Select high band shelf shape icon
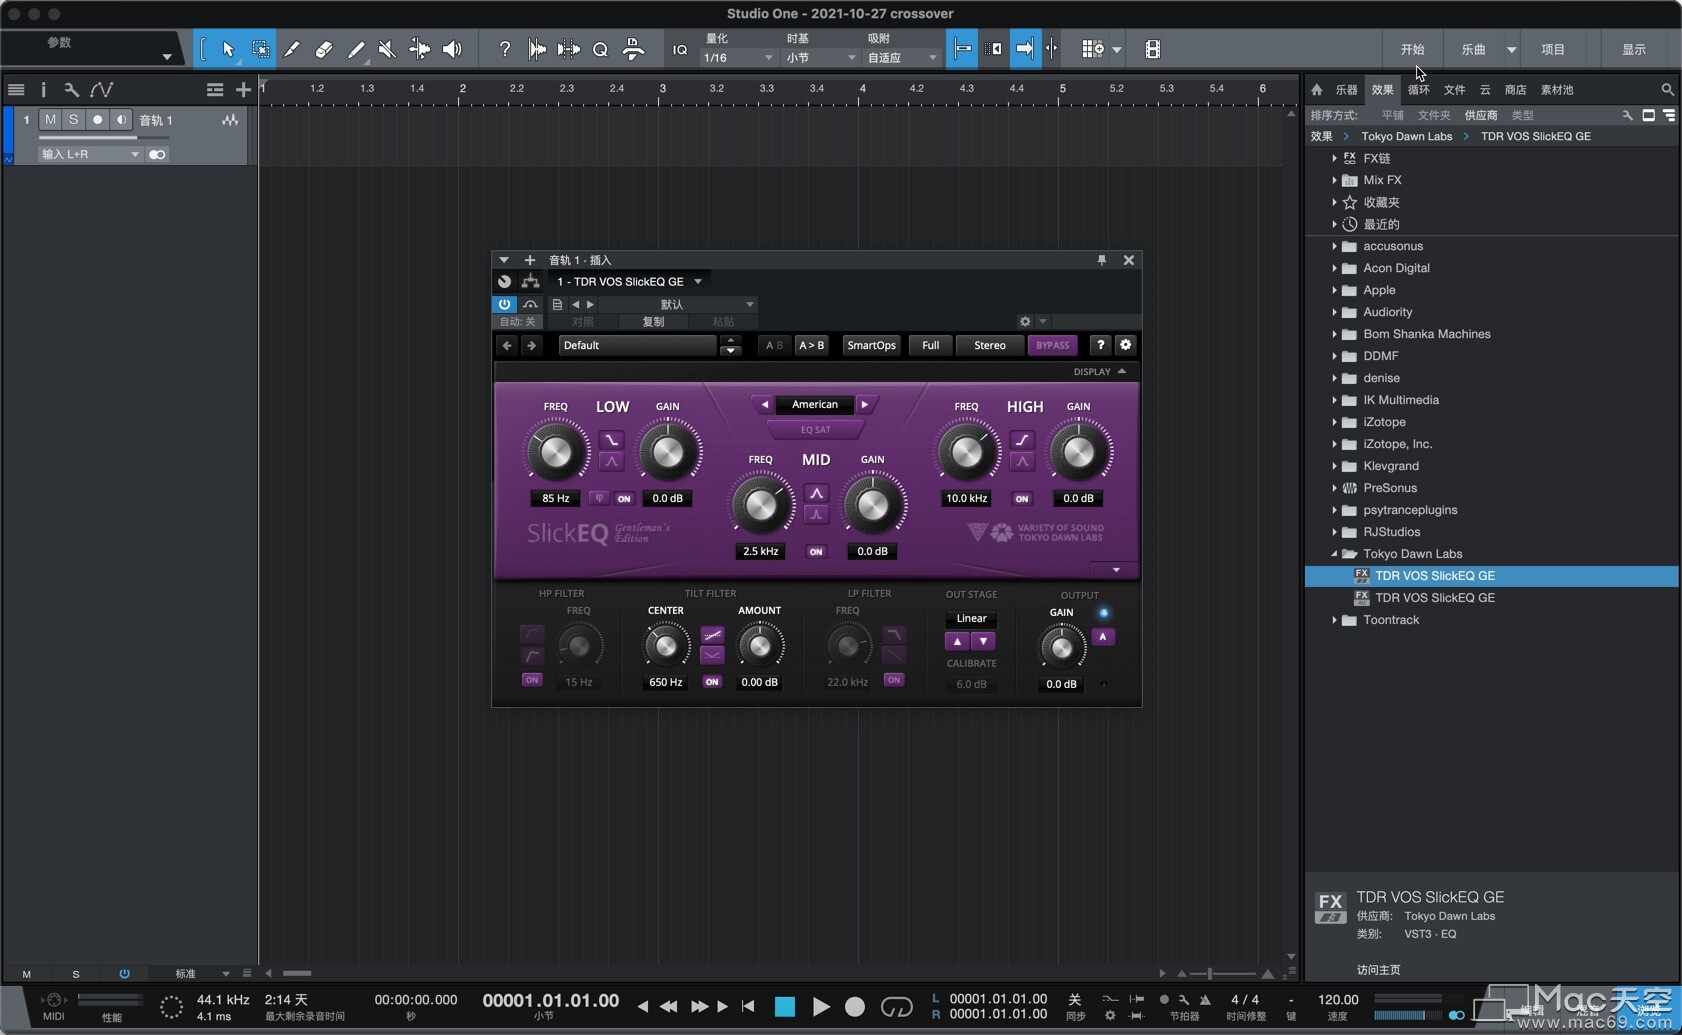 click(x=1021, y=440)
